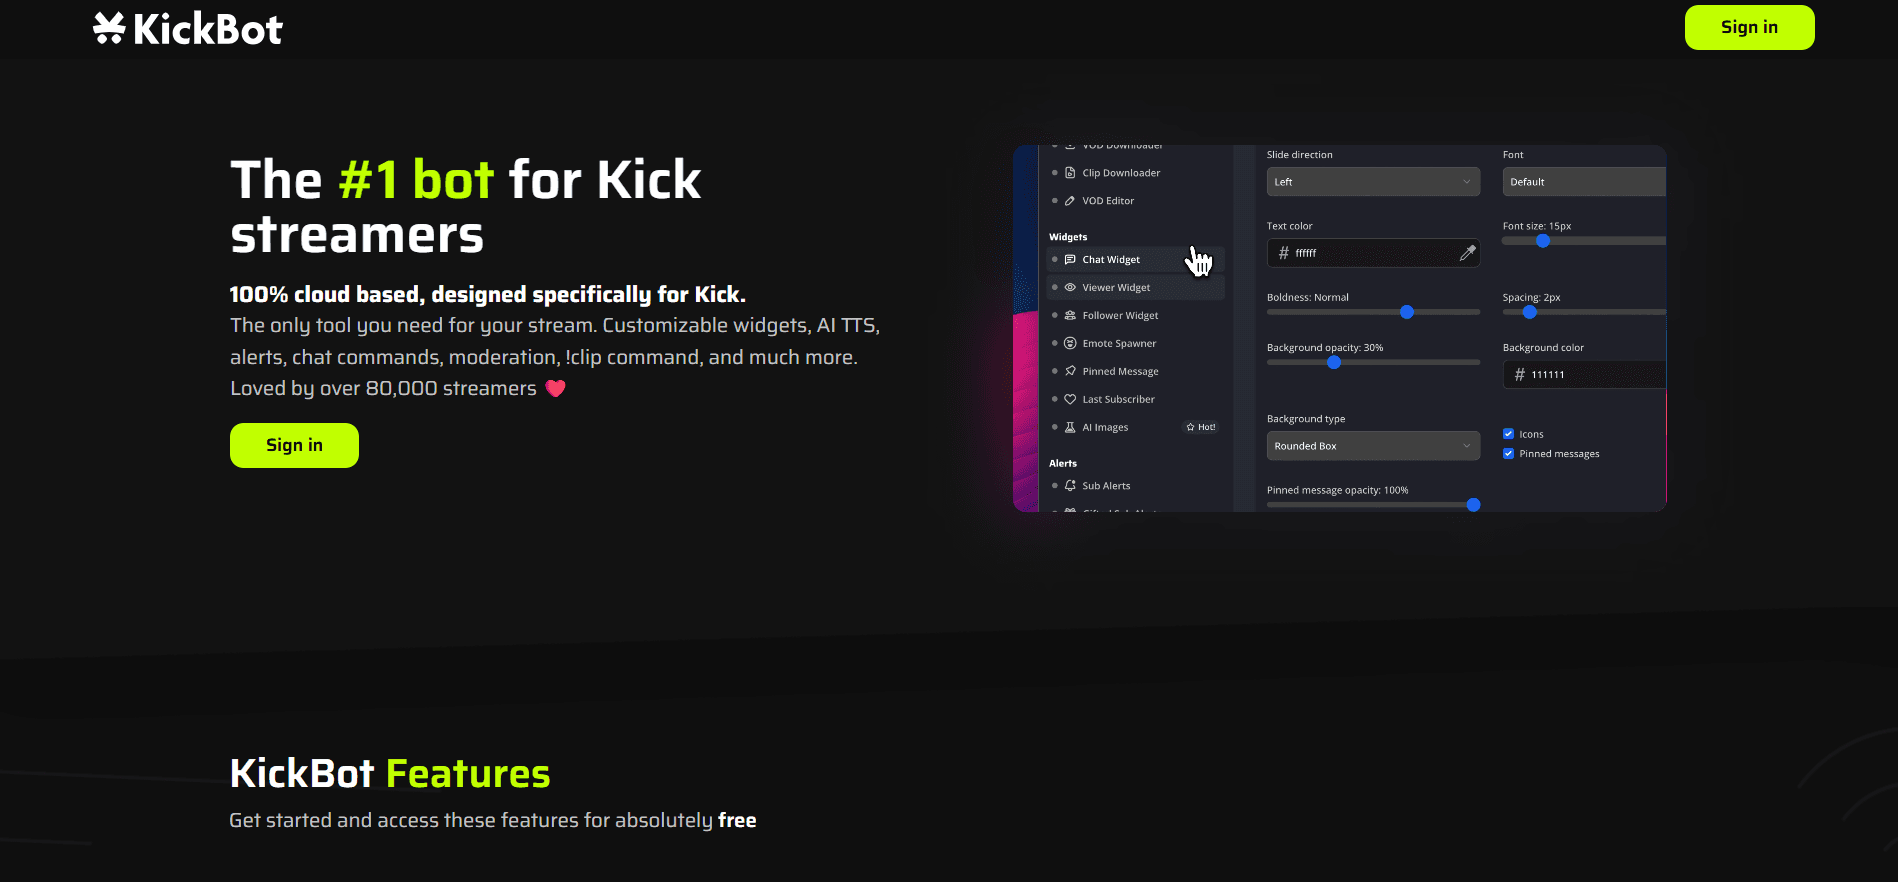Screen dimensions: 1898x882
Task: Click the Last Subscriber heart icon
Action: 1070,399
